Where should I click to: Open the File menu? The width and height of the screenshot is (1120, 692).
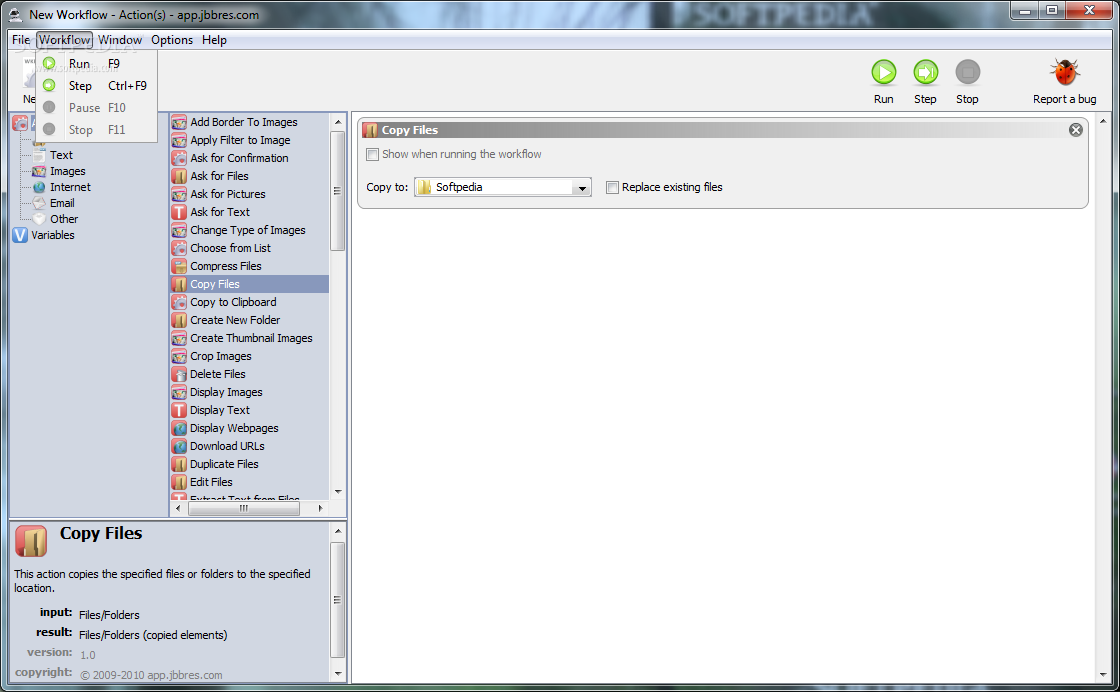[21, 40]
